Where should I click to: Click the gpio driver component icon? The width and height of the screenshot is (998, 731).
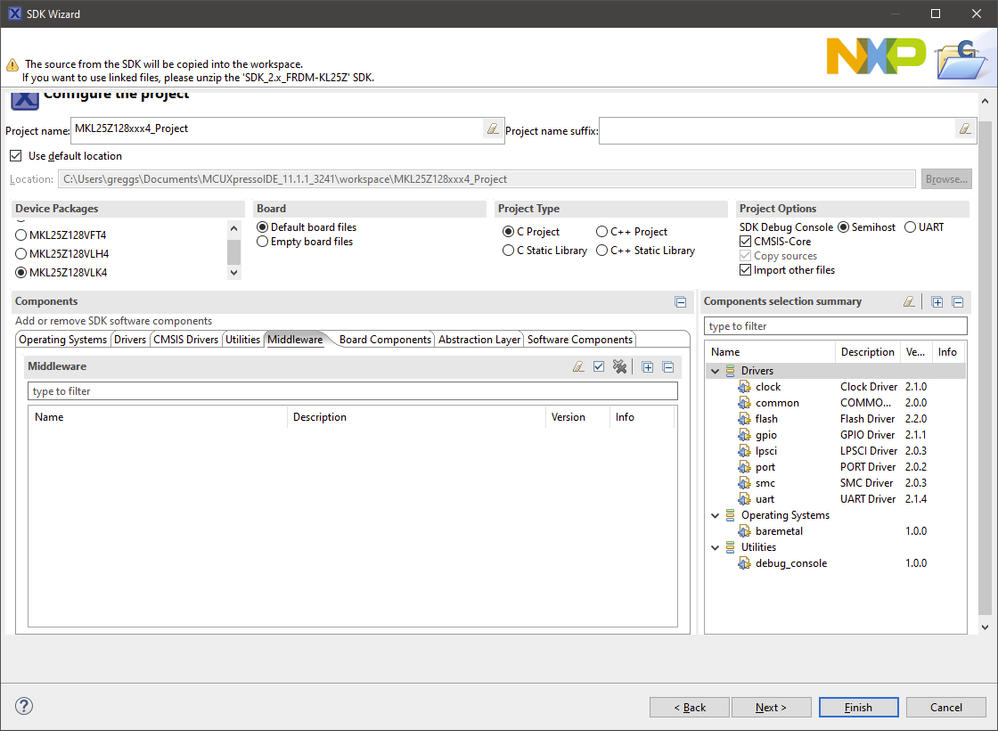744,435
